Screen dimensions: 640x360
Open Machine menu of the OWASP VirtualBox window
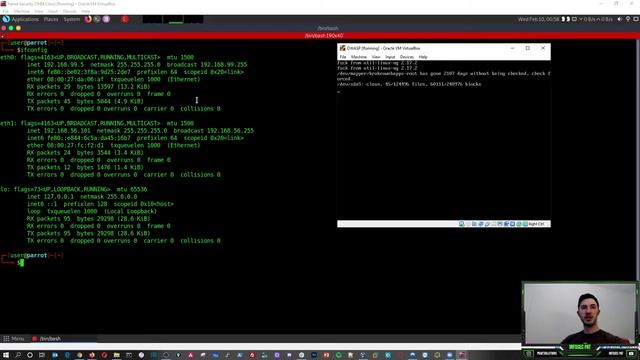pyautogui.click(x=359, y=57)
